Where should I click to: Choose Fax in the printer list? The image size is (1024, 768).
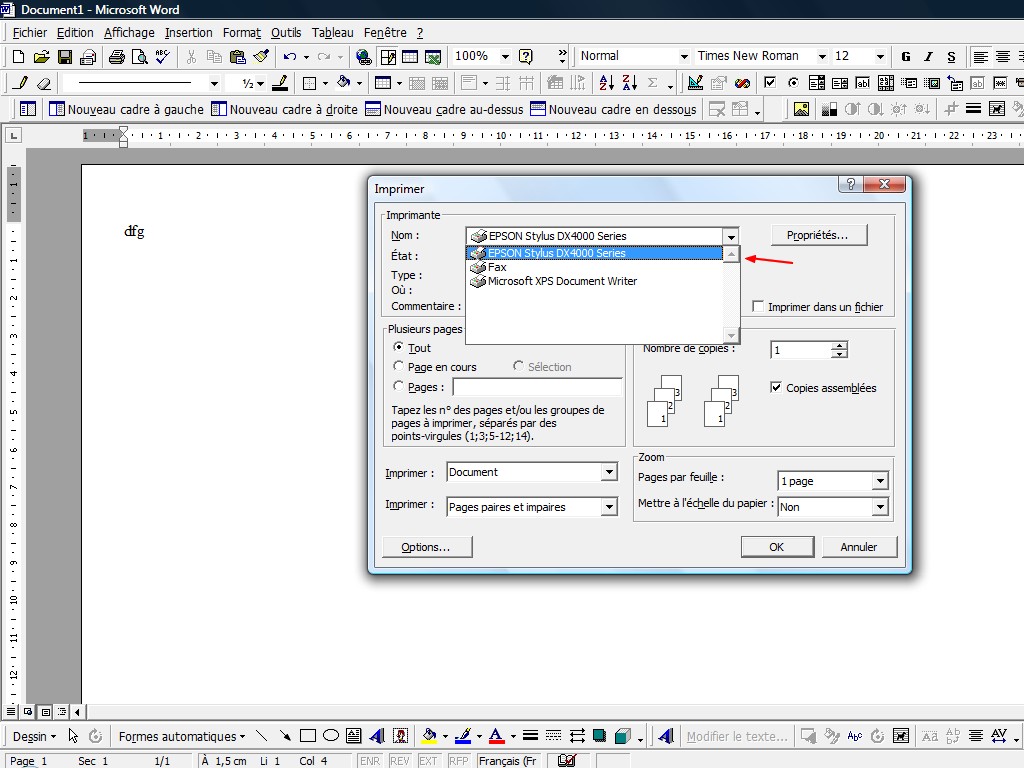(x=595, y=267)
